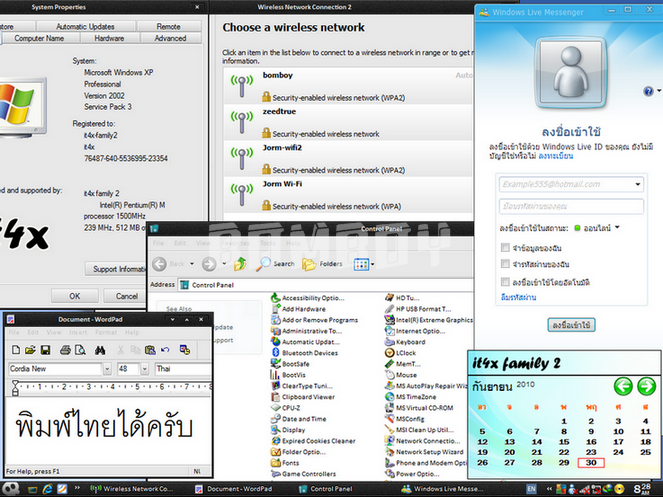Switch to Remote tab in System Properties
This screenshot has width=663, height=497.
point(169,26)
